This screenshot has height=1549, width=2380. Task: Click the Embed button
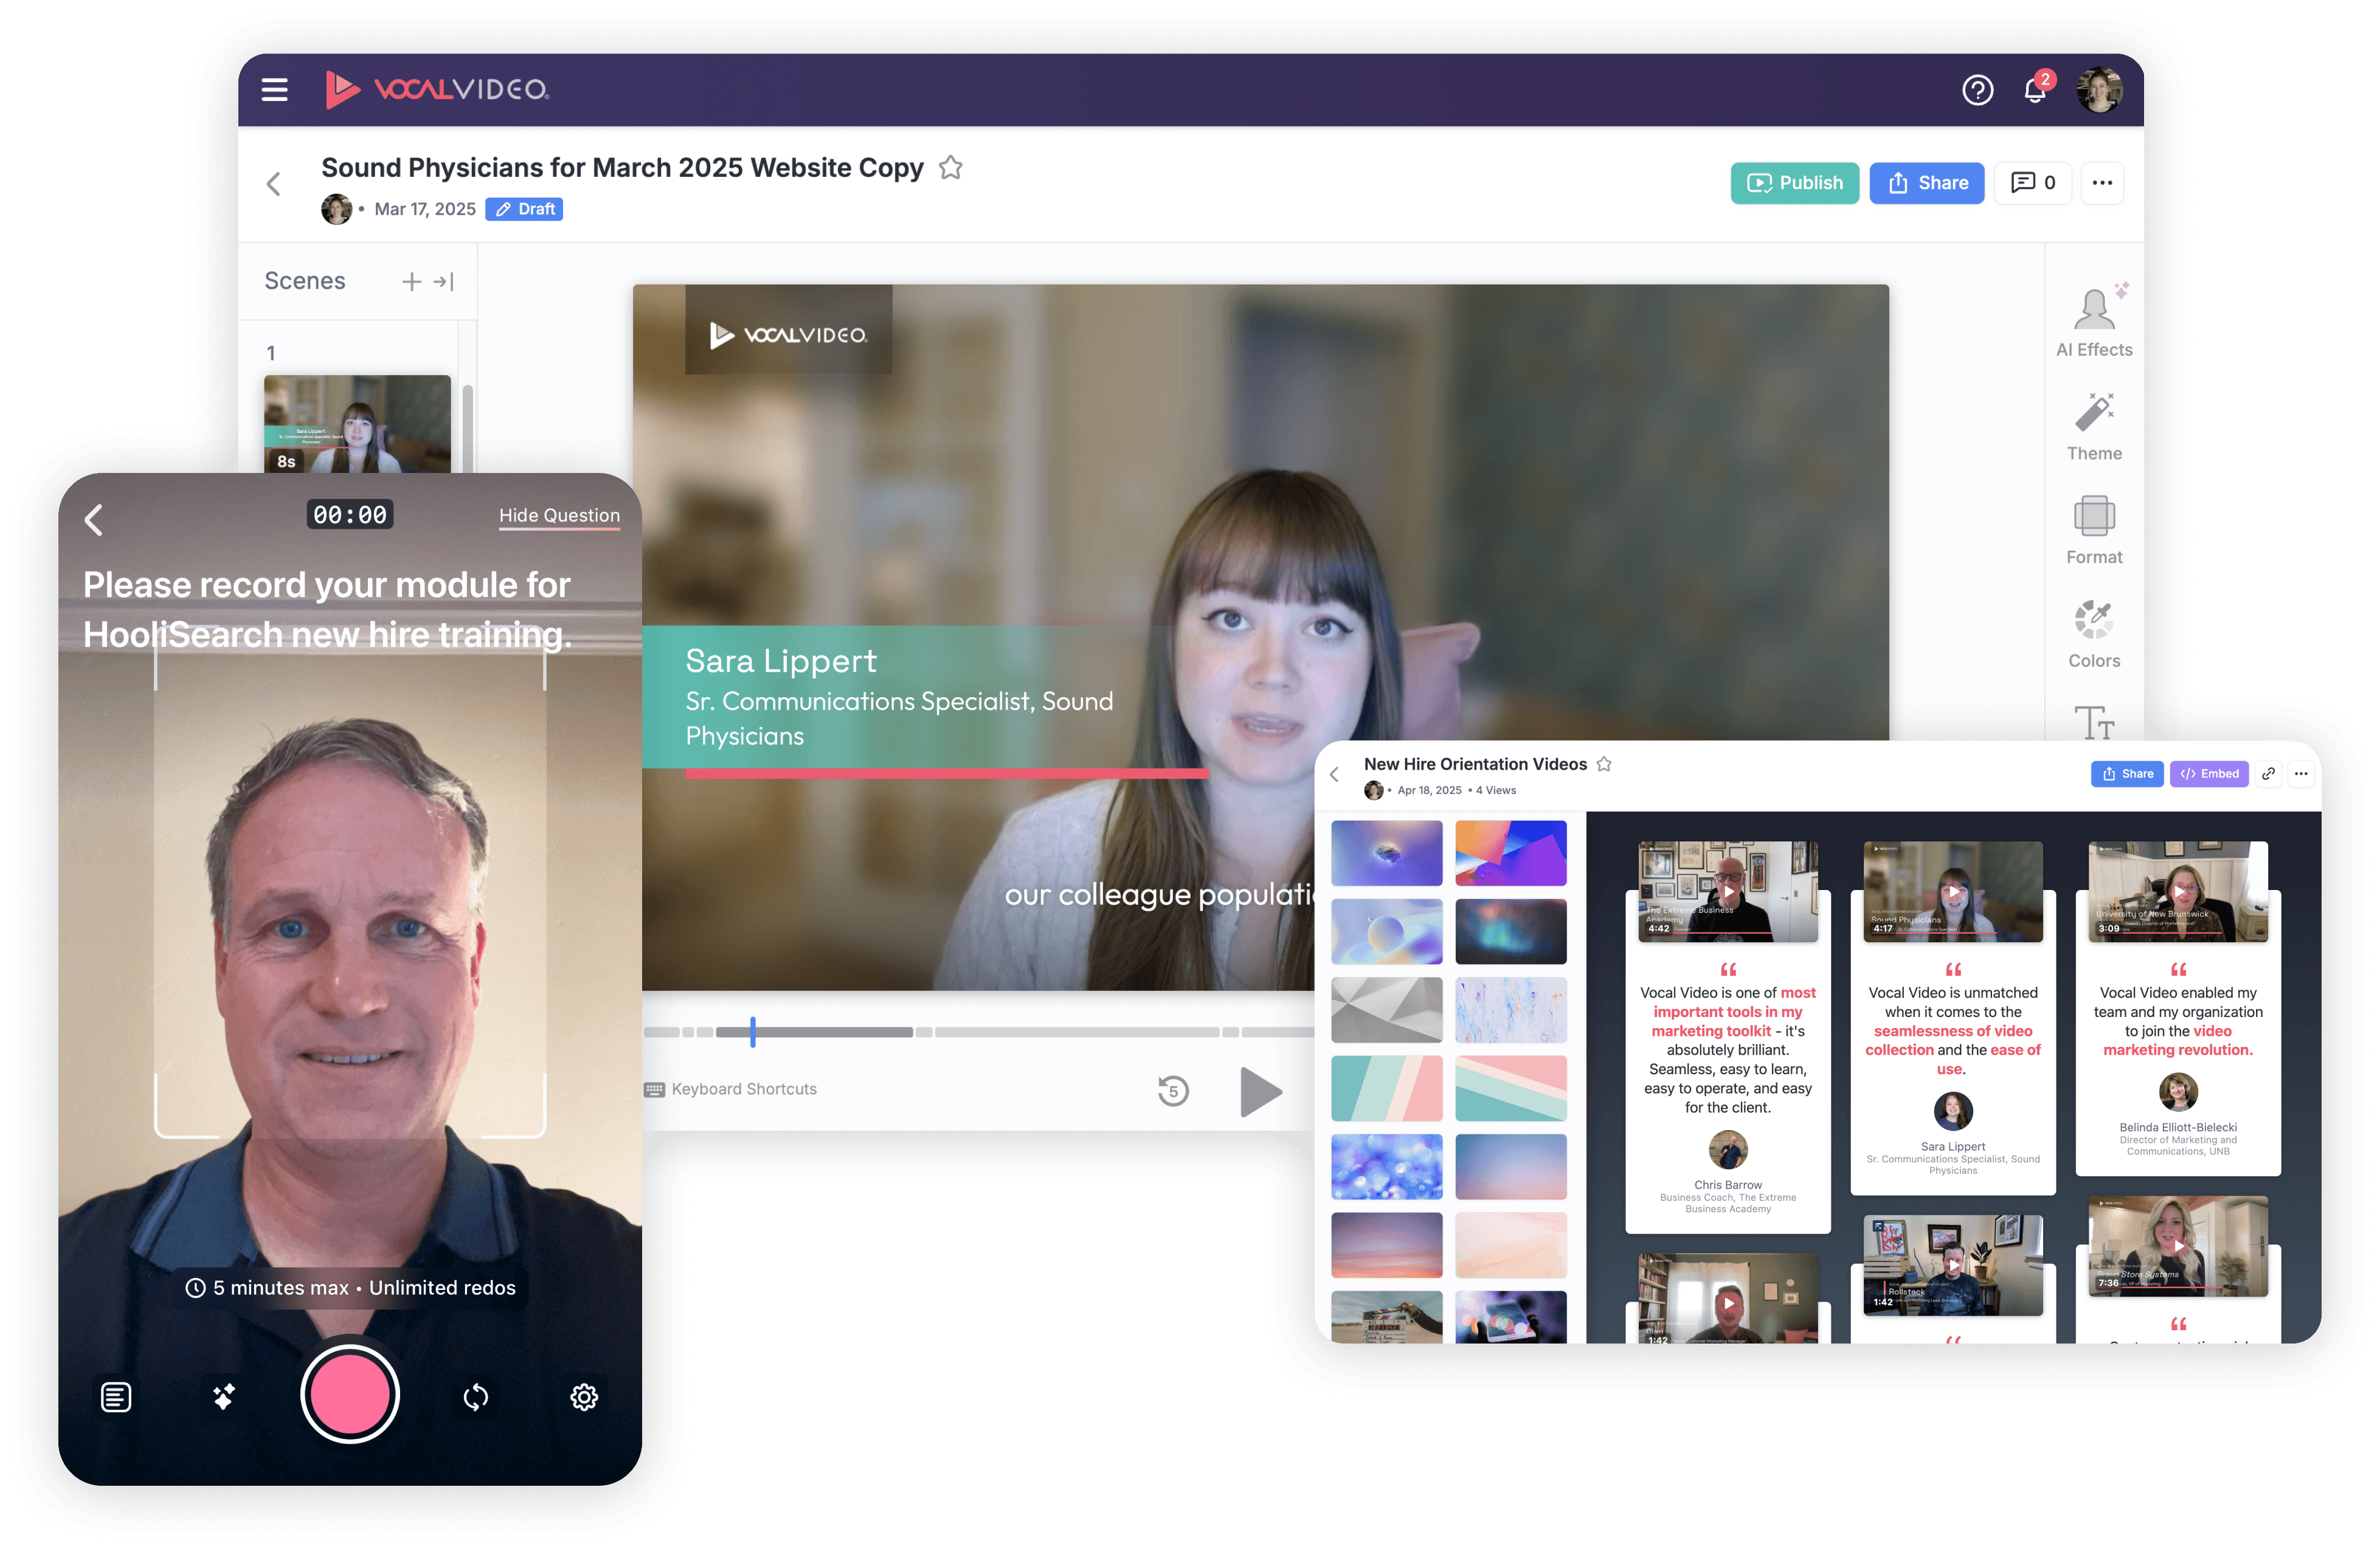(2209, 774)
